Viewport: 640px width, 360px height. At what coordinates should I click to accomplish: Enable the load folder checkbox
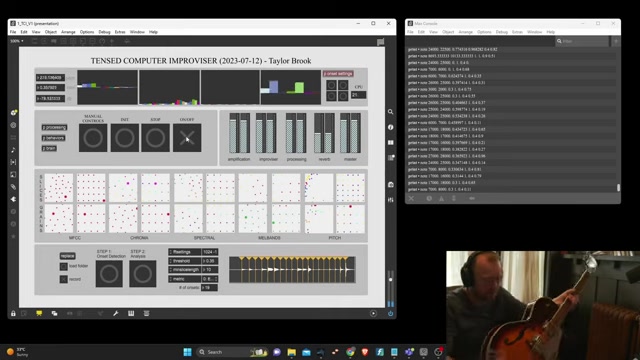(64, 267)
